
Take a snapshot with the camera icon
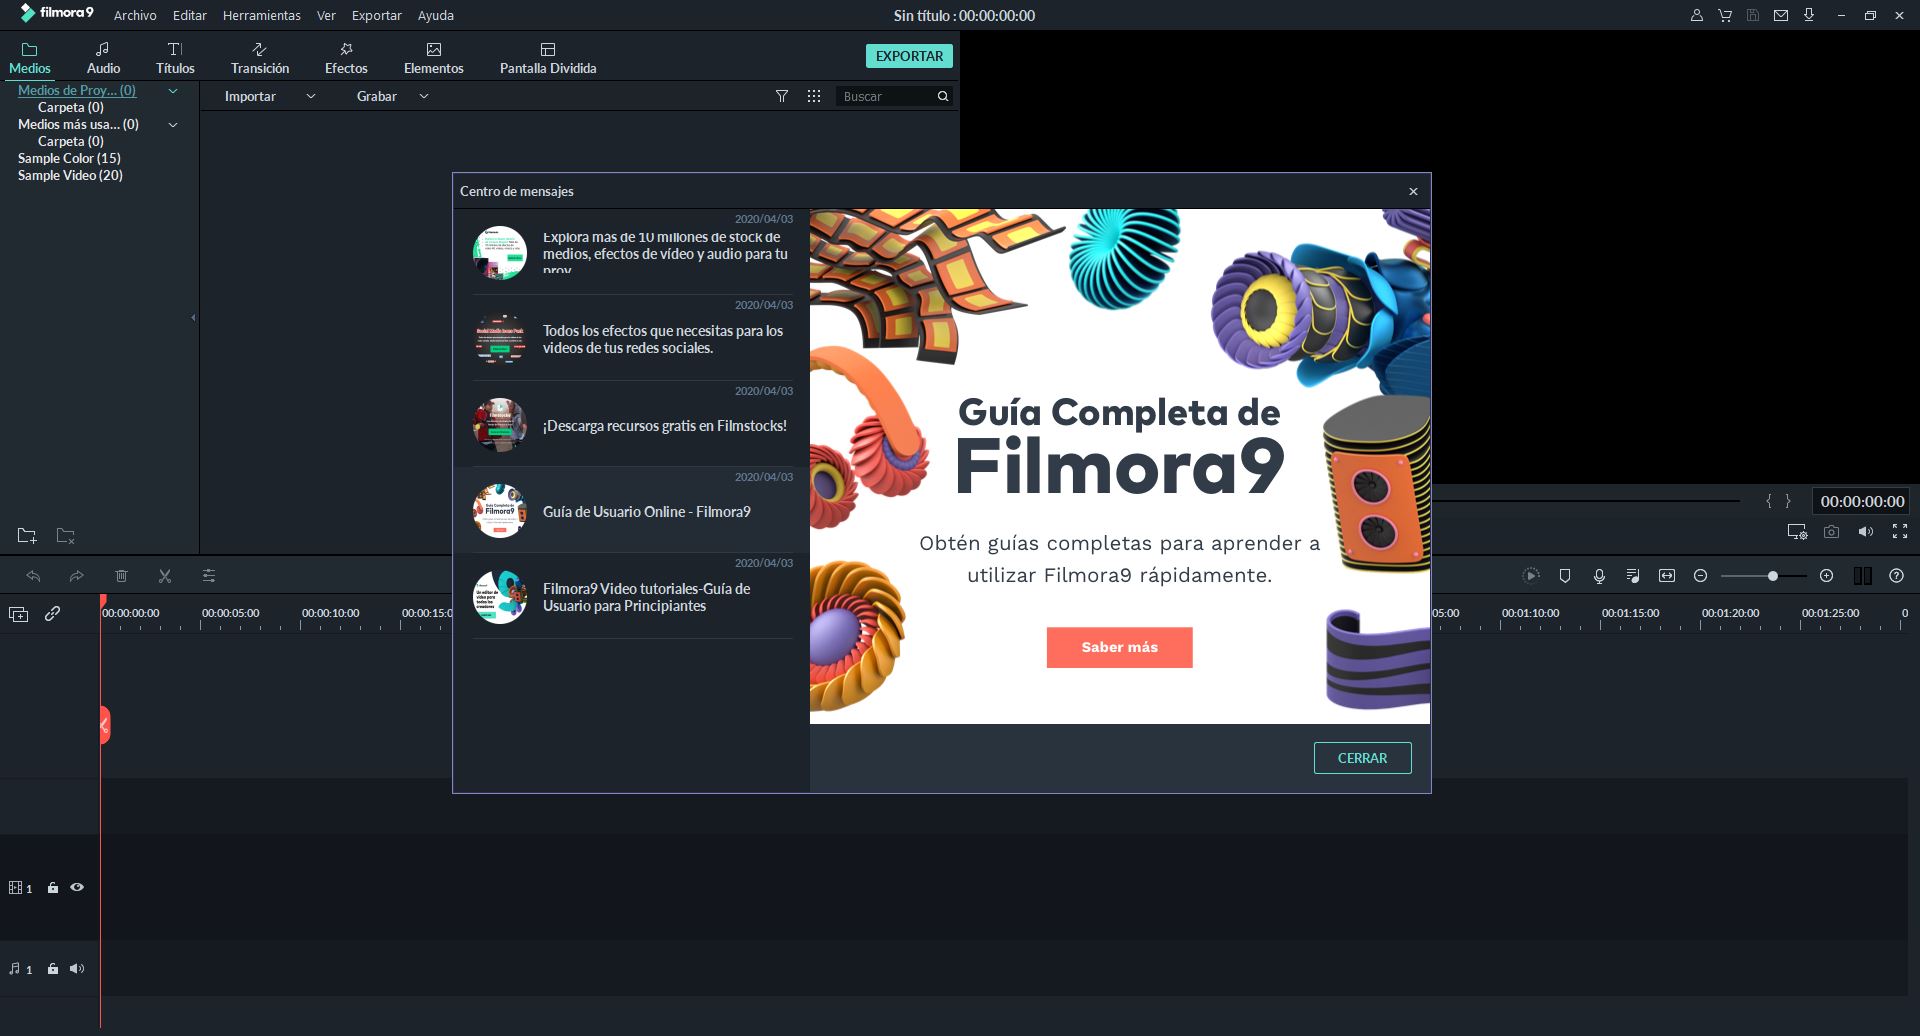pyautogui.click(x=1832, y=533)
